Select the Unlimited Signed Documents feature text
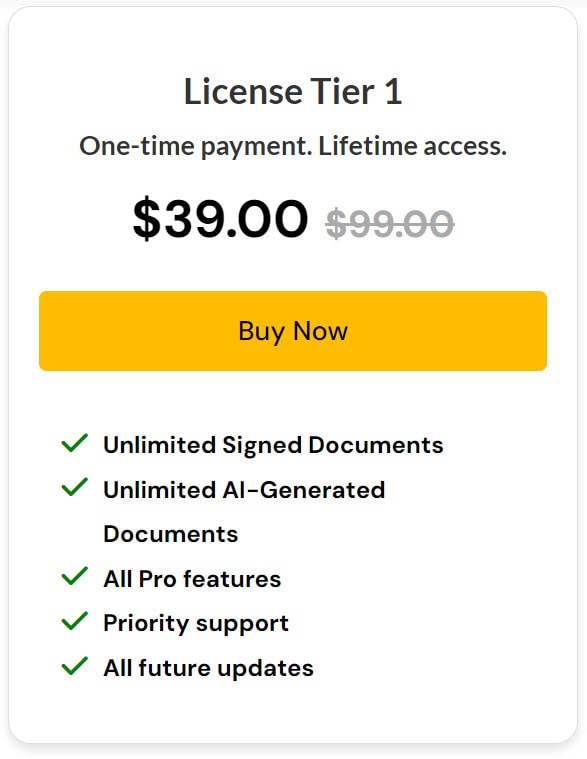The image size is (587, 759). coord(273,445)
